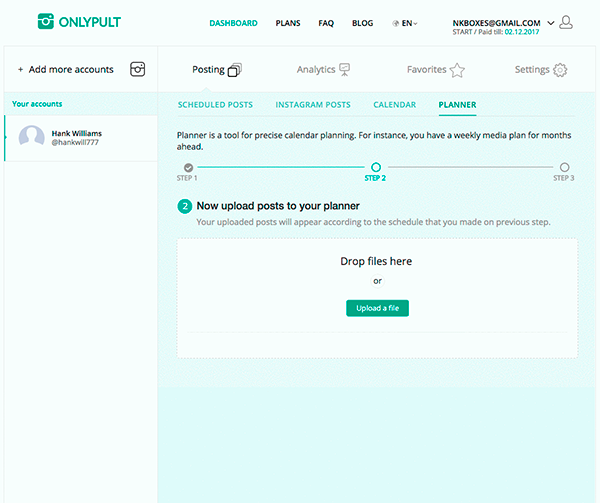The height and width of the screenshot is (503, 600).
Task: Click the Onlypult camera logo icon
Action: (x=46, y=21)
